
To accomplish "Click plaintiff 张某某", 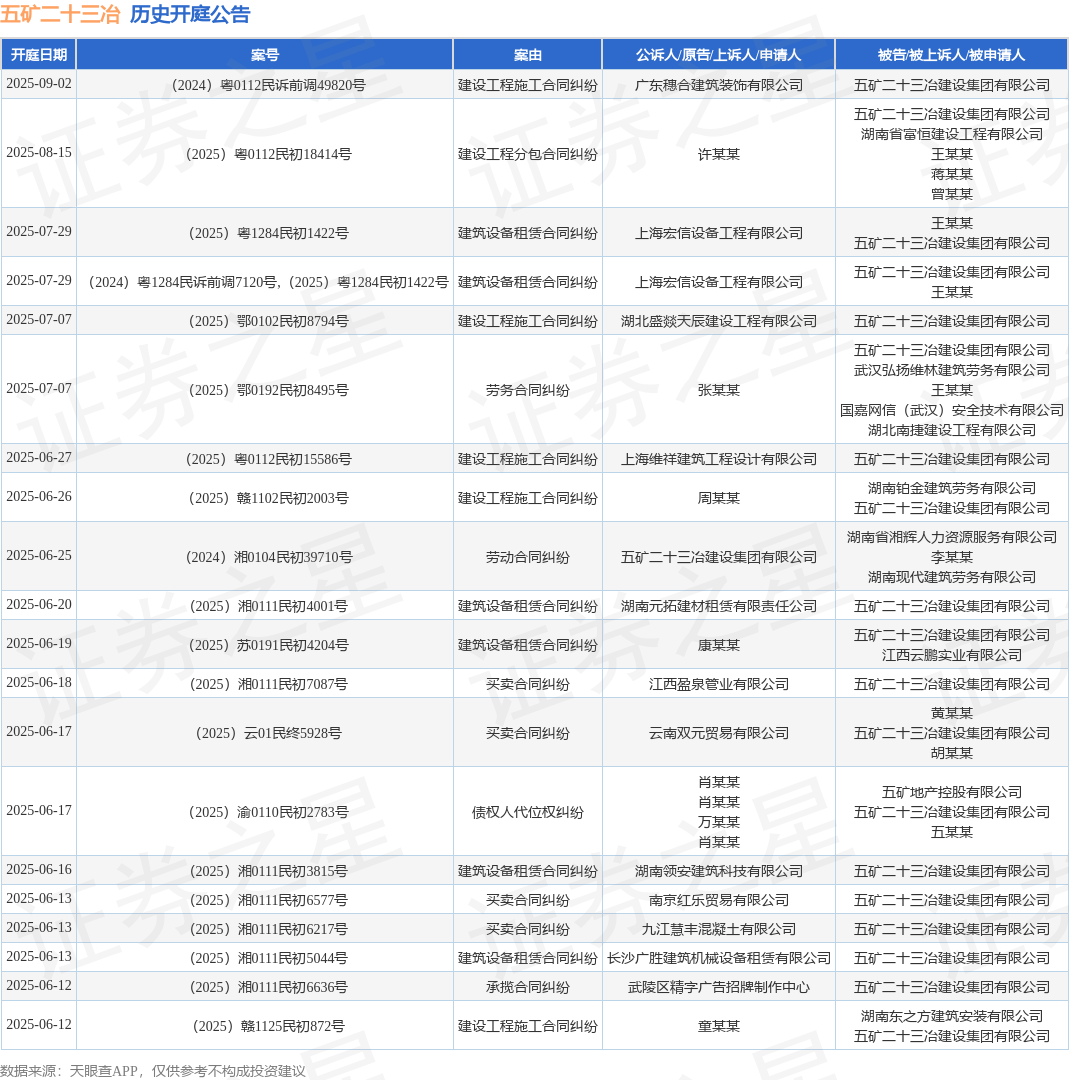I will [718, 391].
